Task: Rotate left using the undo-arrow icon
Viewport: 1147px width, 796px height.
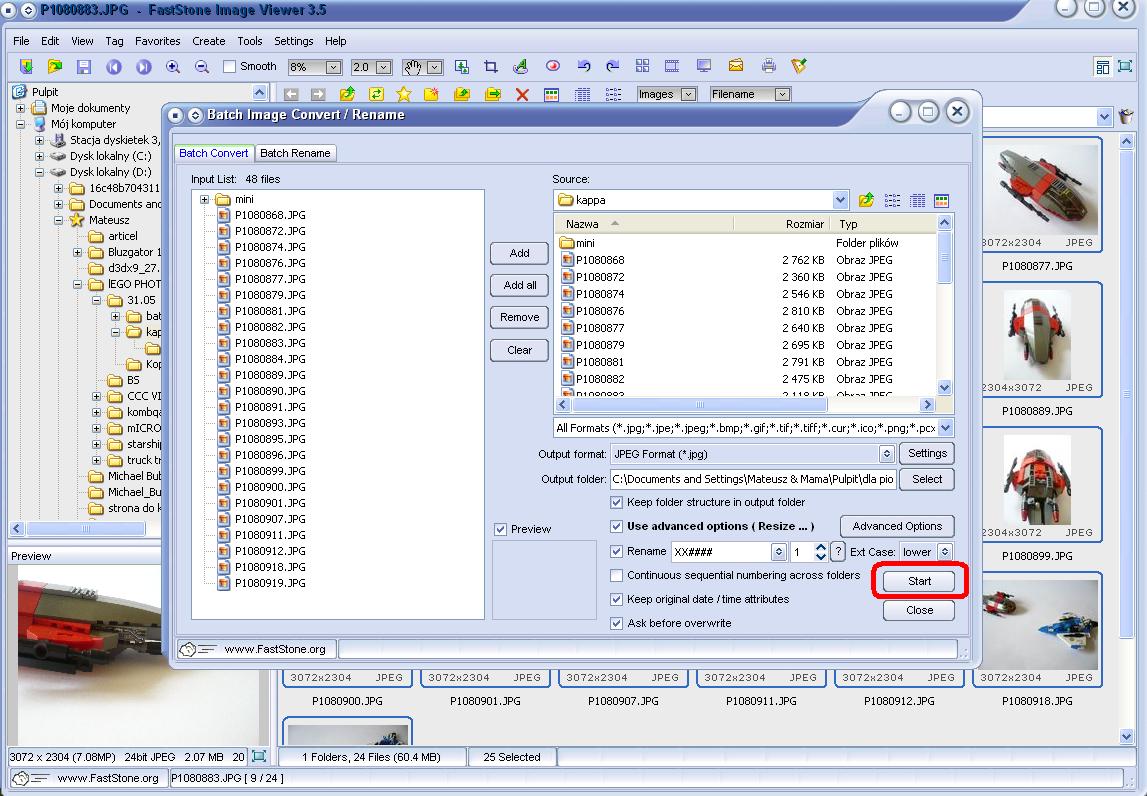Action: click(x=584, y=66)
